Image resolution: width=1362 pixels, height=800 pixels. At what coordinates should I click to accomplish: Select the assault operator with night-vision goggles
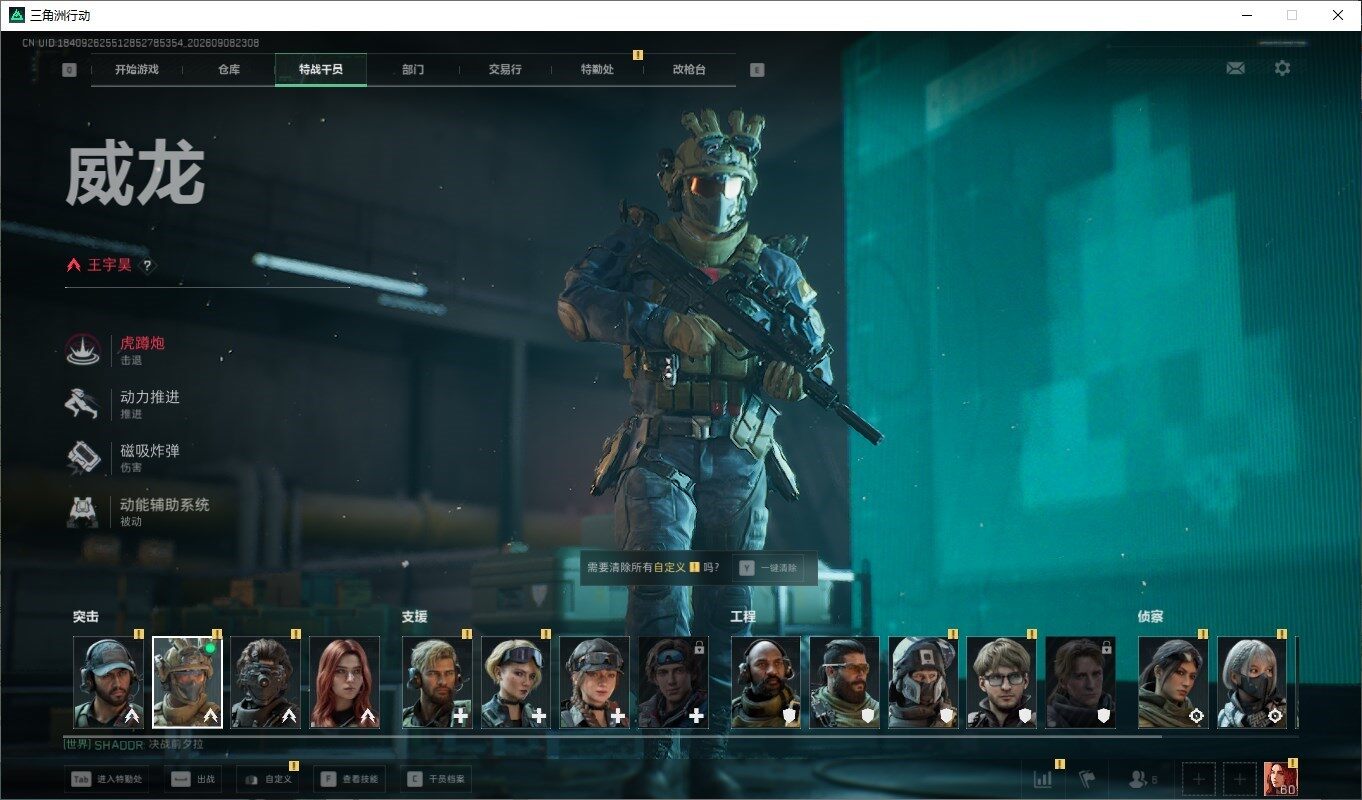click(266, 682)
